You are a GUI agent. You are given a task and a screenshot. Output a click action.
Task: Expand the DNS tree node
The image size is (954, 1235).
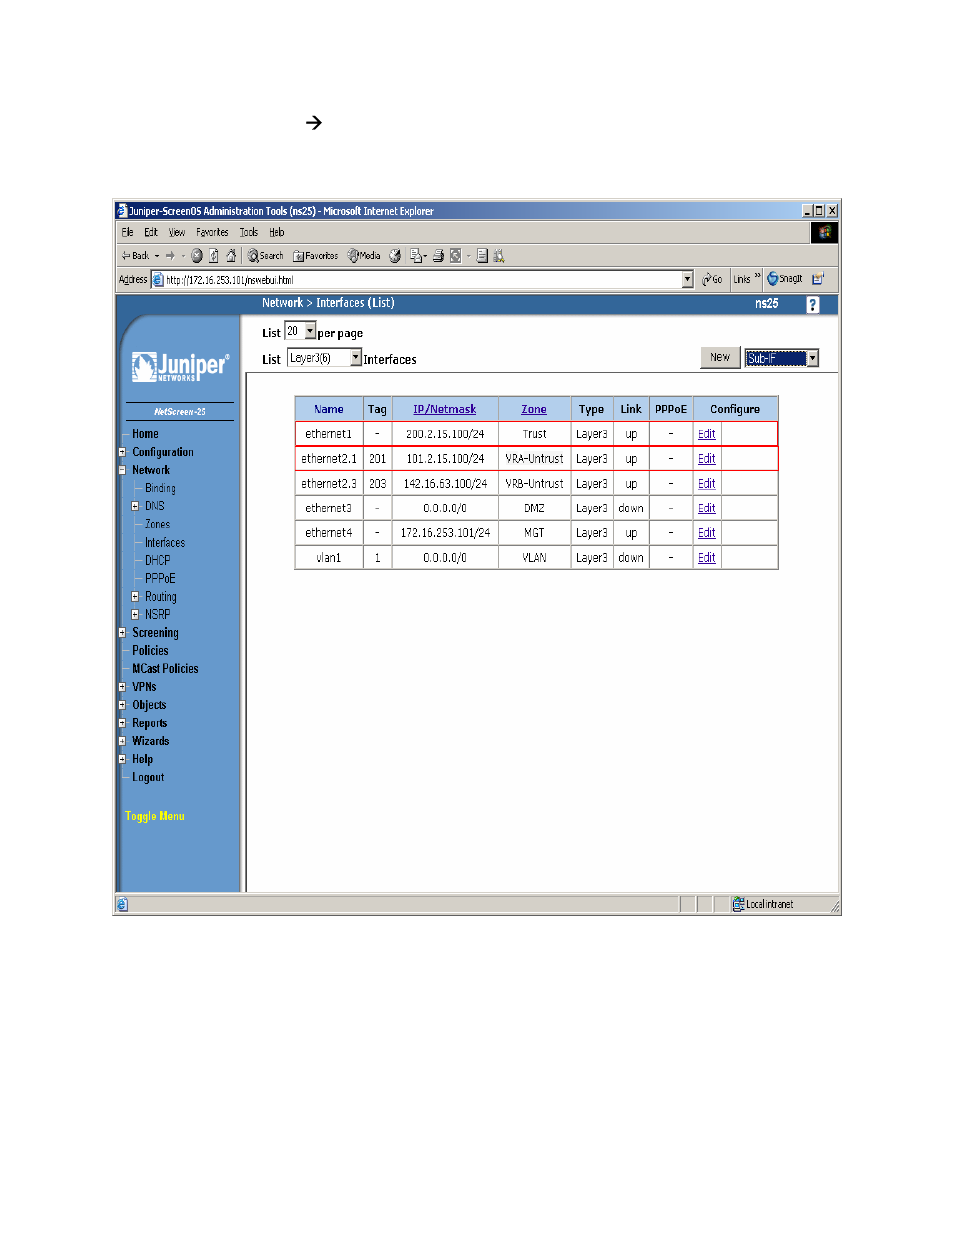click(136, 506)
